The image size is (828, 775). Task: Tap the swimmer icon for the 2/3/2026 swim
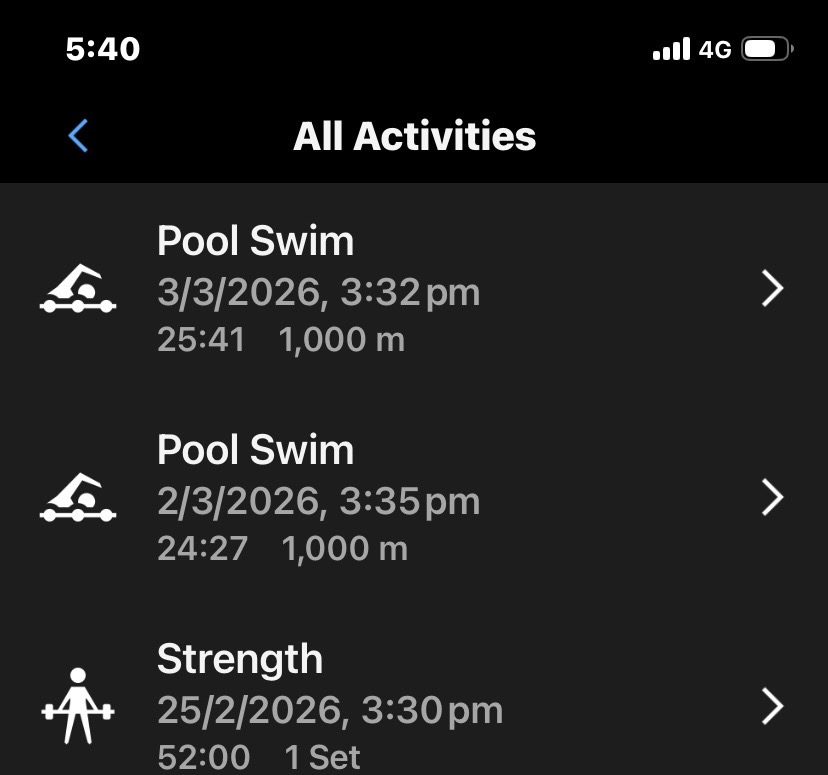pos(78,498)
